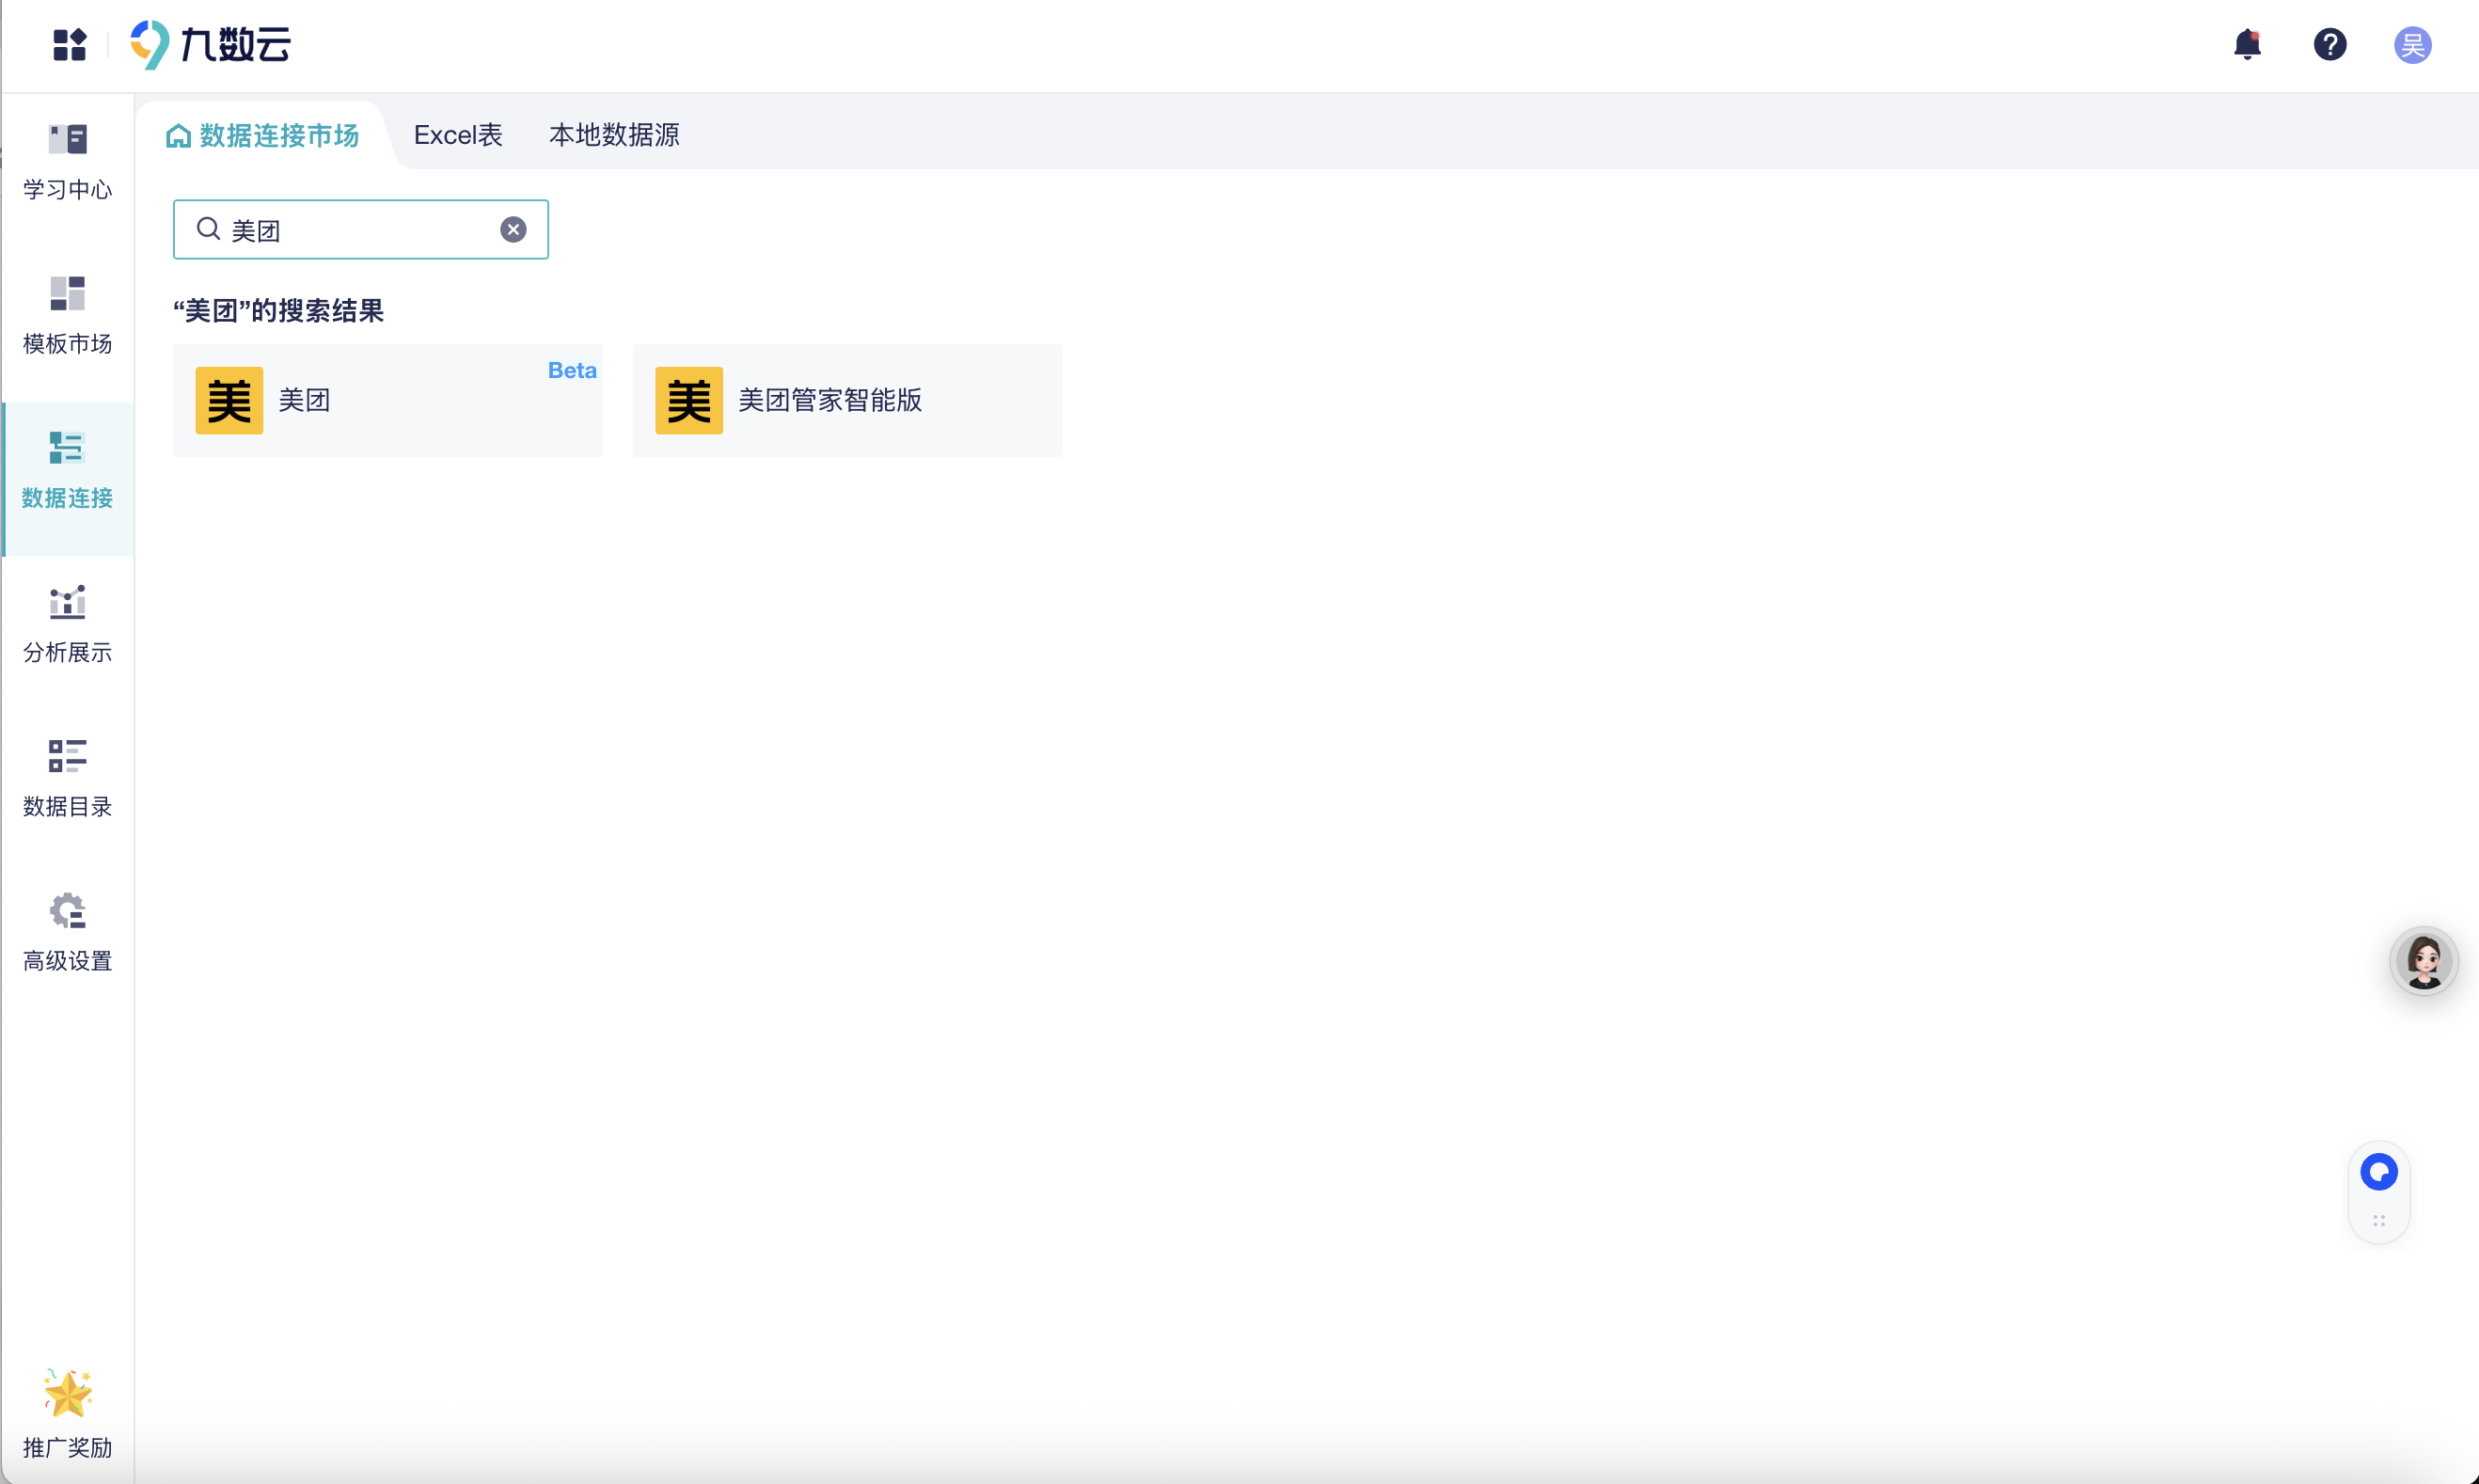Open the 数据目录 sidebar section
The width and height of the screenshot is (2479, 1484).
pos(67,777)
